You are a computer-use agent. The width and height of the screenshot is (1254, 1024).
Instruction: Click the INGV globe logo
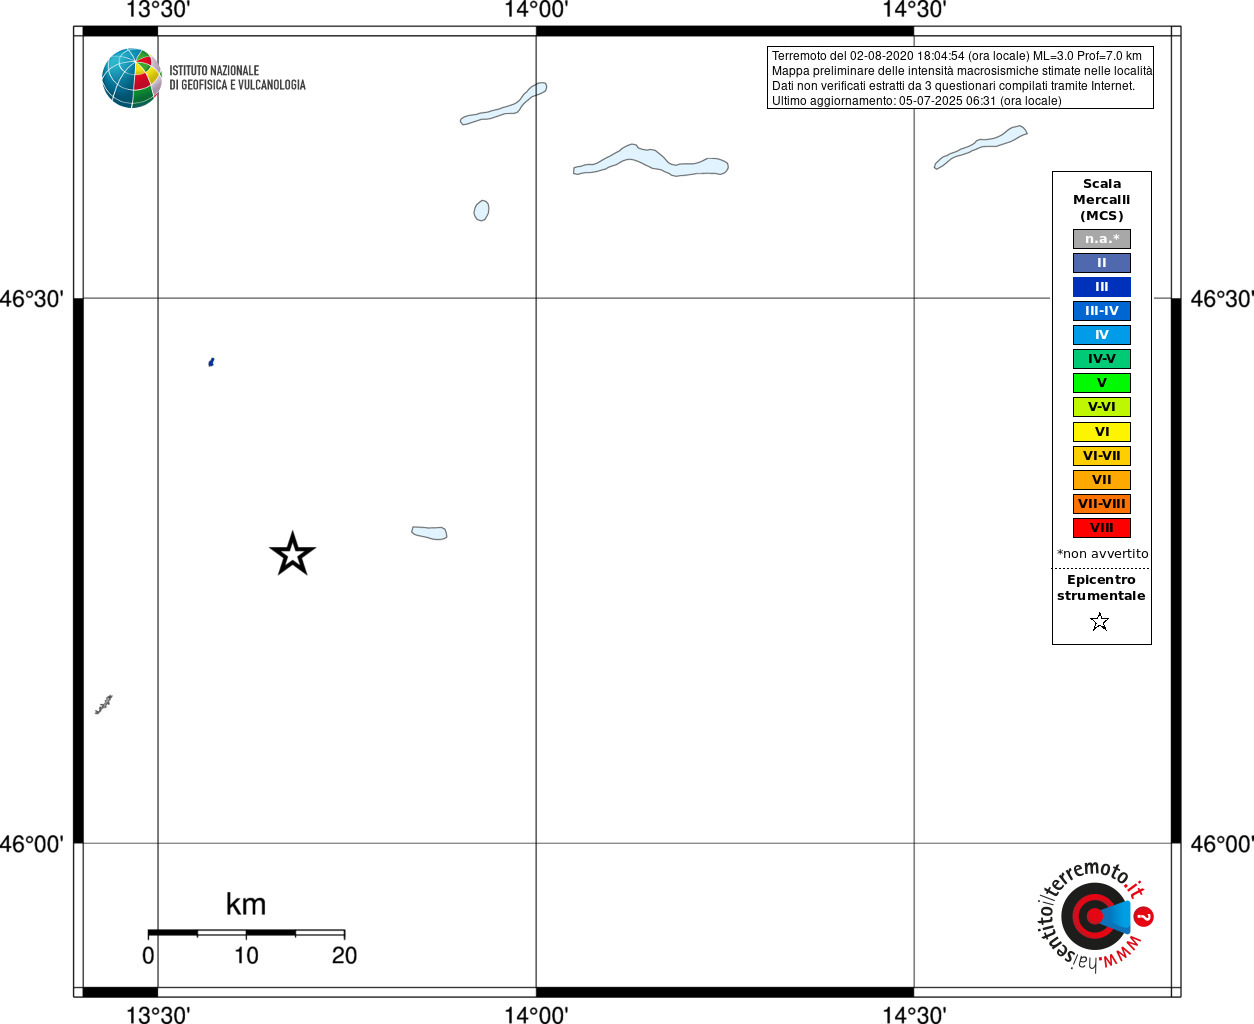131,78
